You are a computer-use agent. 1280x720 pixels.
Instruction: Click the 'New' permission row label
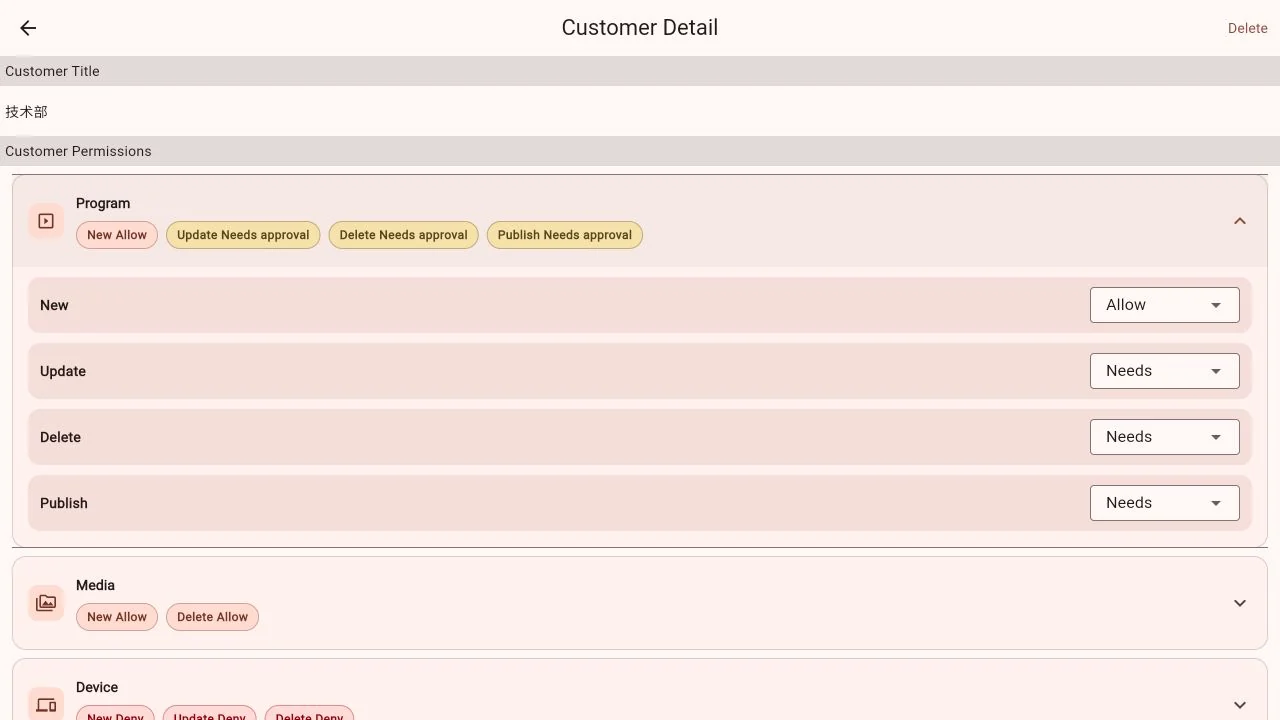pyautogui.click(x=54, y=305)
